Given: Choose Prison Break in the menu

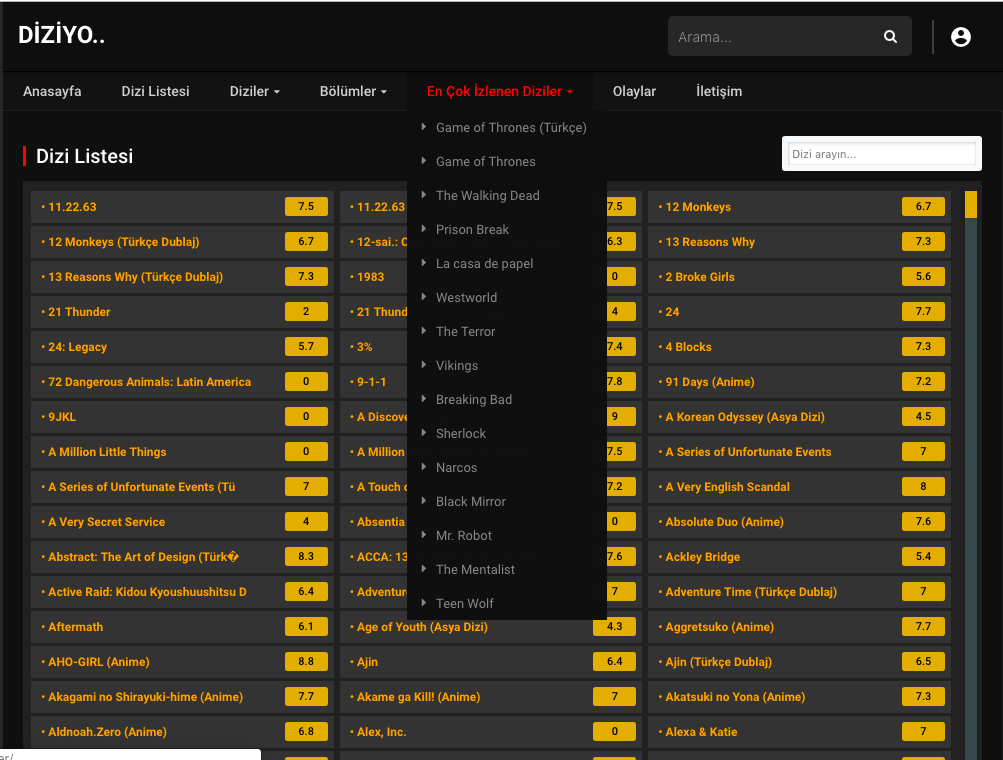Looking at the screenshot, I should tap(472, 229).
